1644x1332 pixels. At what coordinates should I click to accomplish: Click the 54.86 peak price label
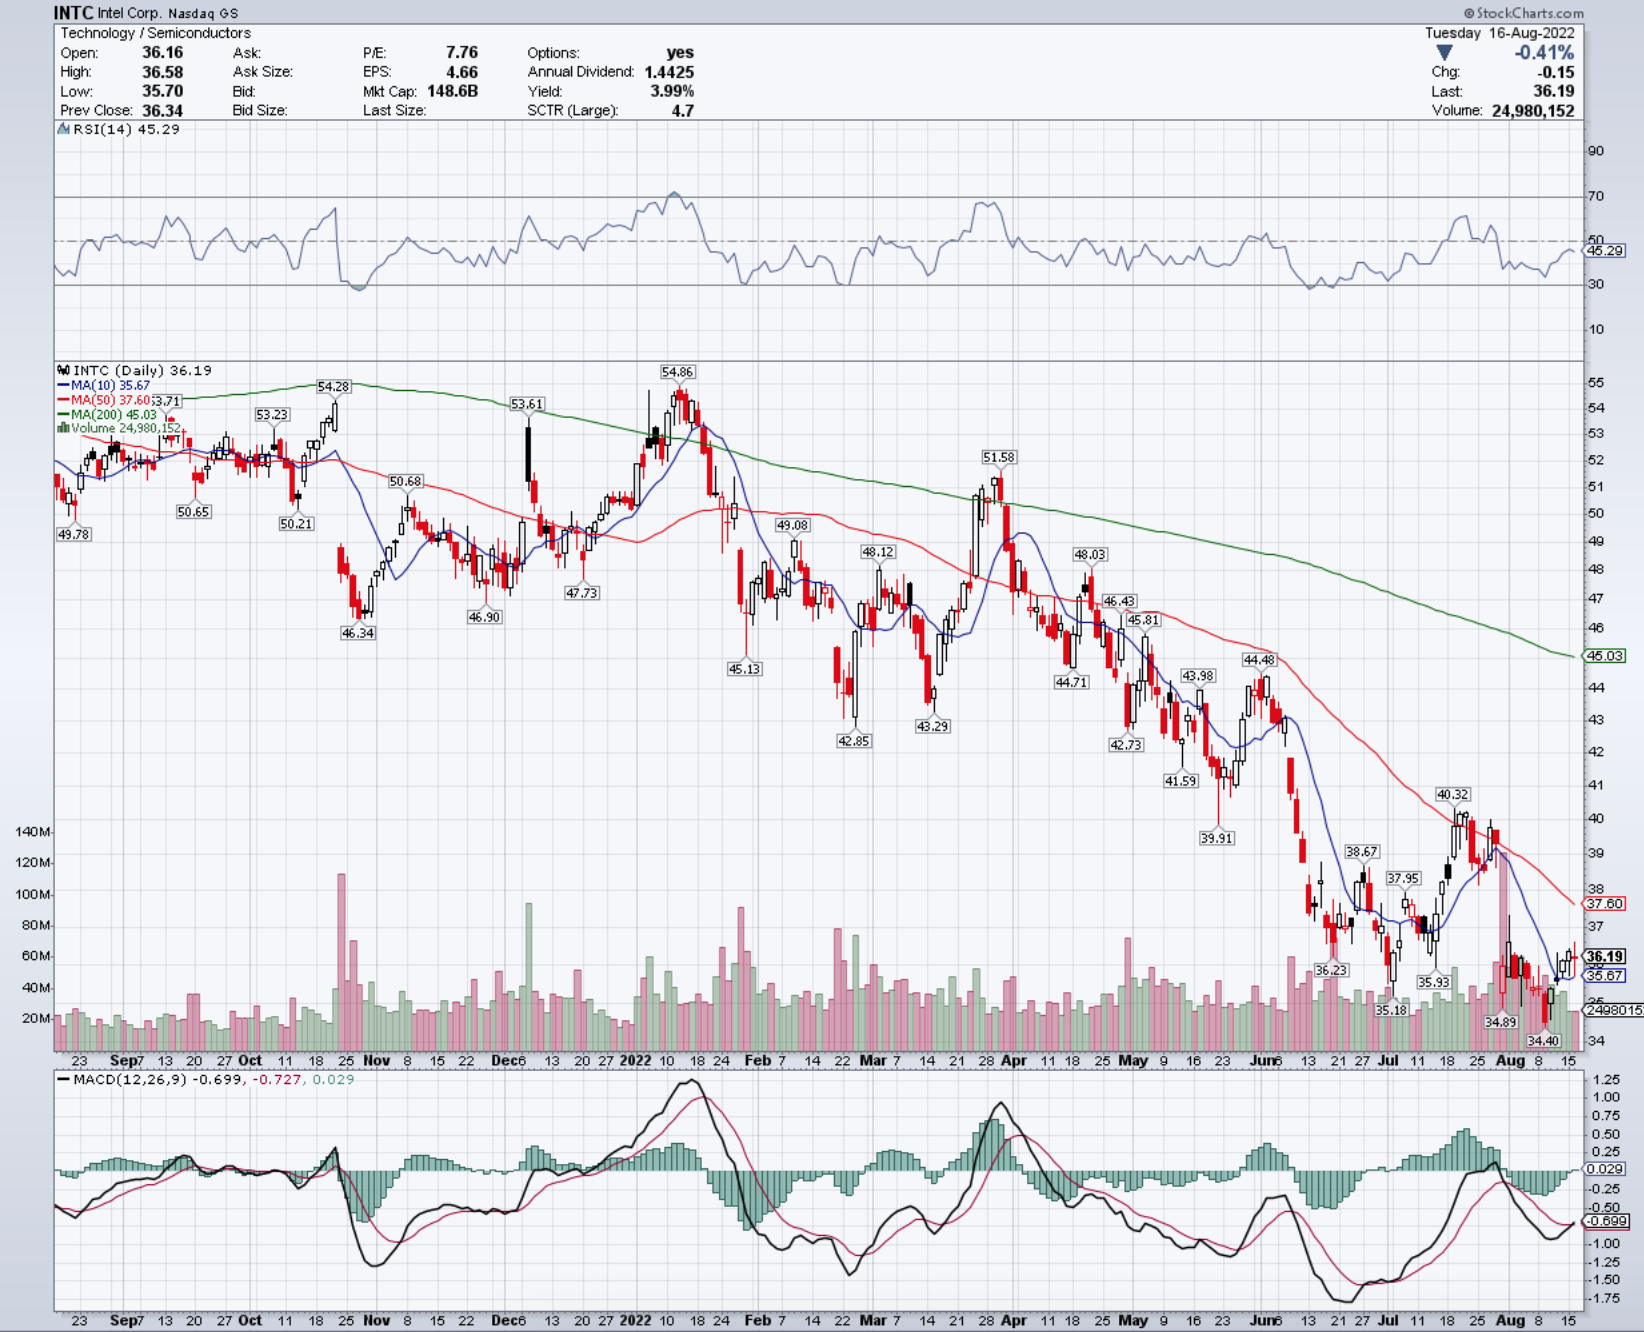point(677,372)
